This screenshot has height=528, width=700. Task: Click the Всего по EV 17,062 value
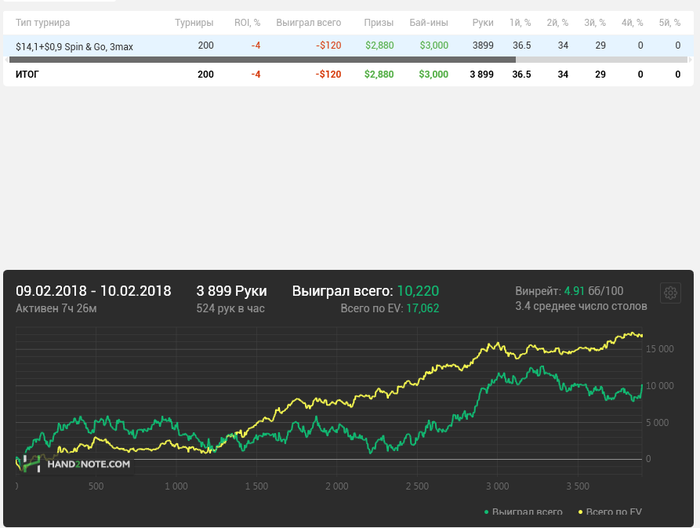pos(390,308)
